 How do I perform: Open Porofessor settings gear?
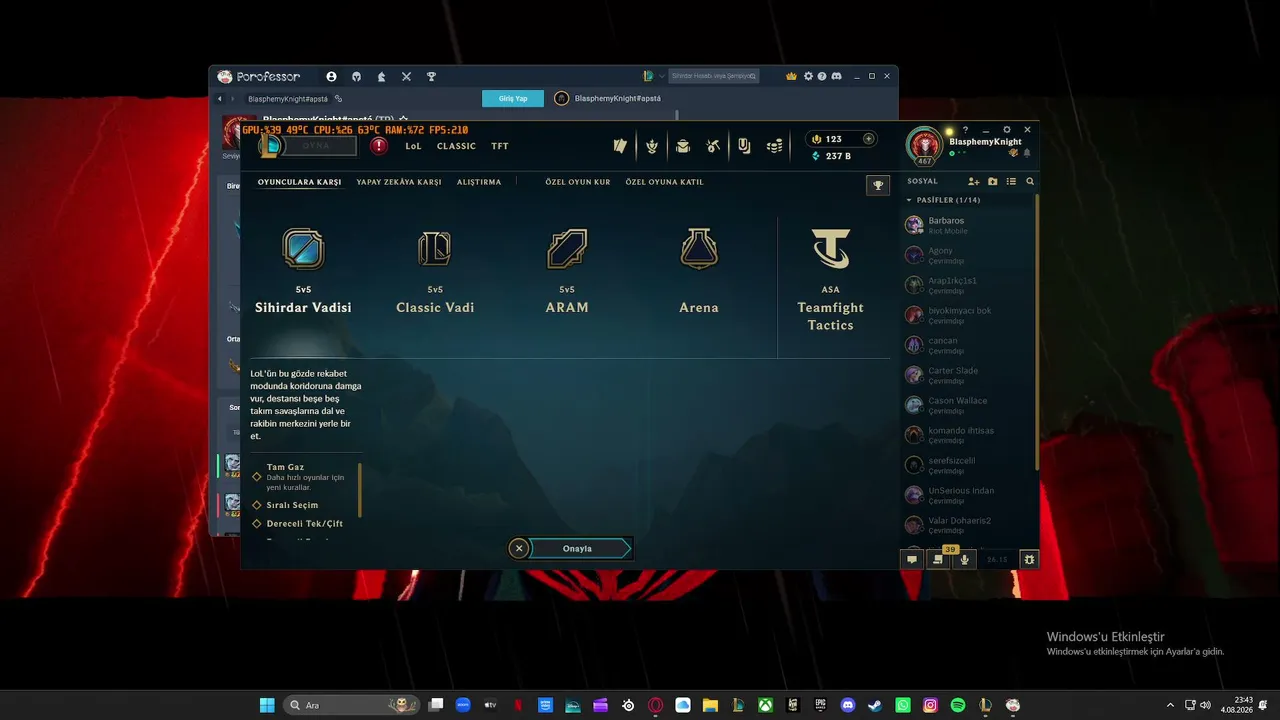808,76
